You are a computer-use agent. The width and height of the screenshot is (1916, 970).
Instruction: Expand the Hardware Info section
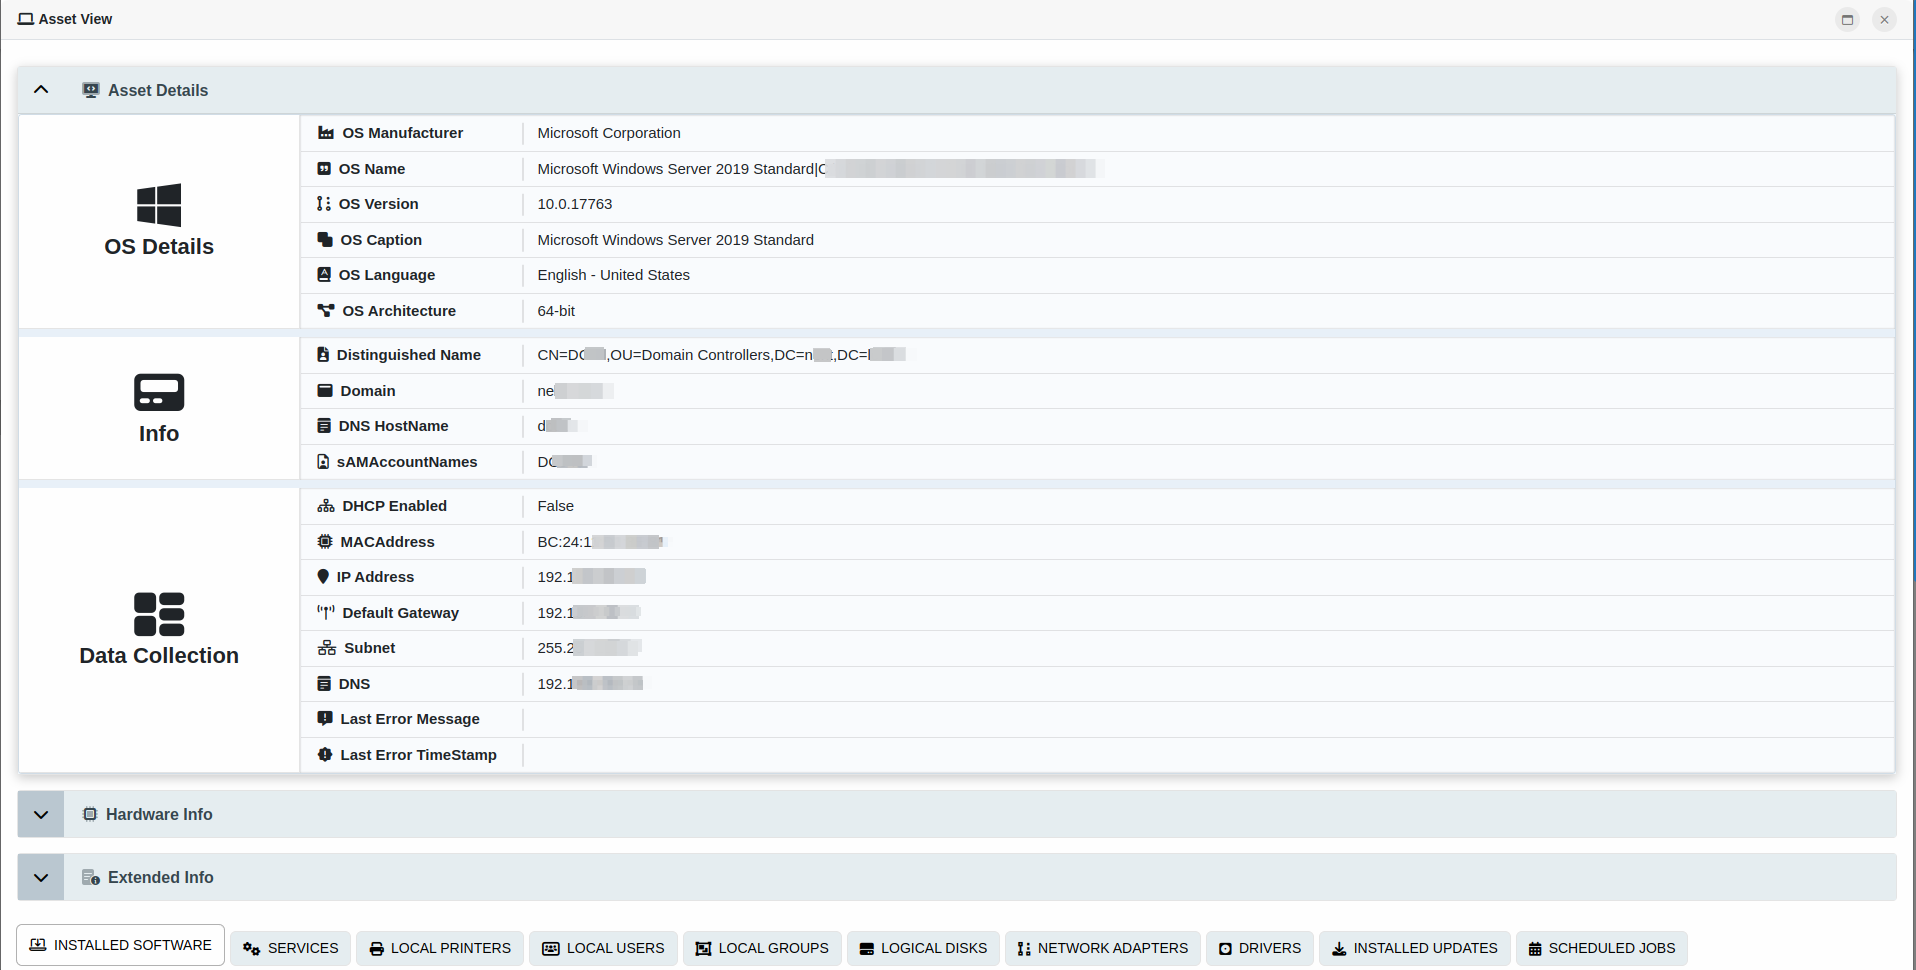(41, 815)
